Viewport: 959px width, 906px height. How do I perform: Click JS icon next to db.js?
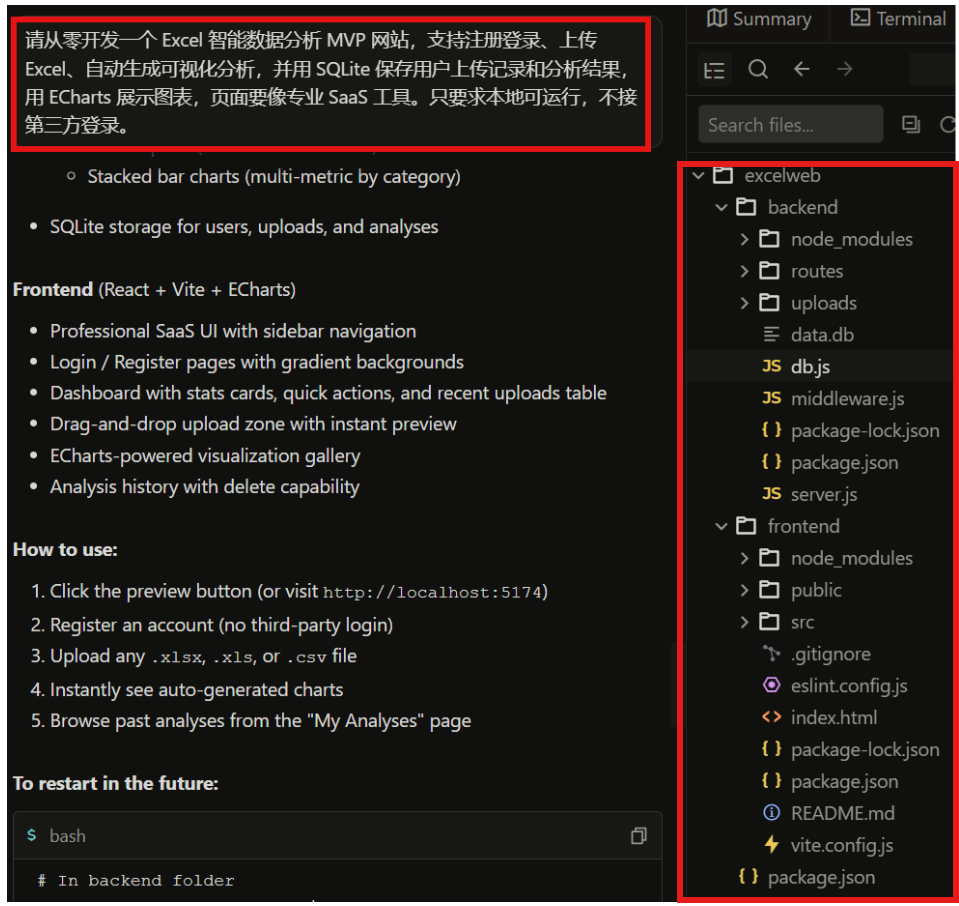point(771,366)
